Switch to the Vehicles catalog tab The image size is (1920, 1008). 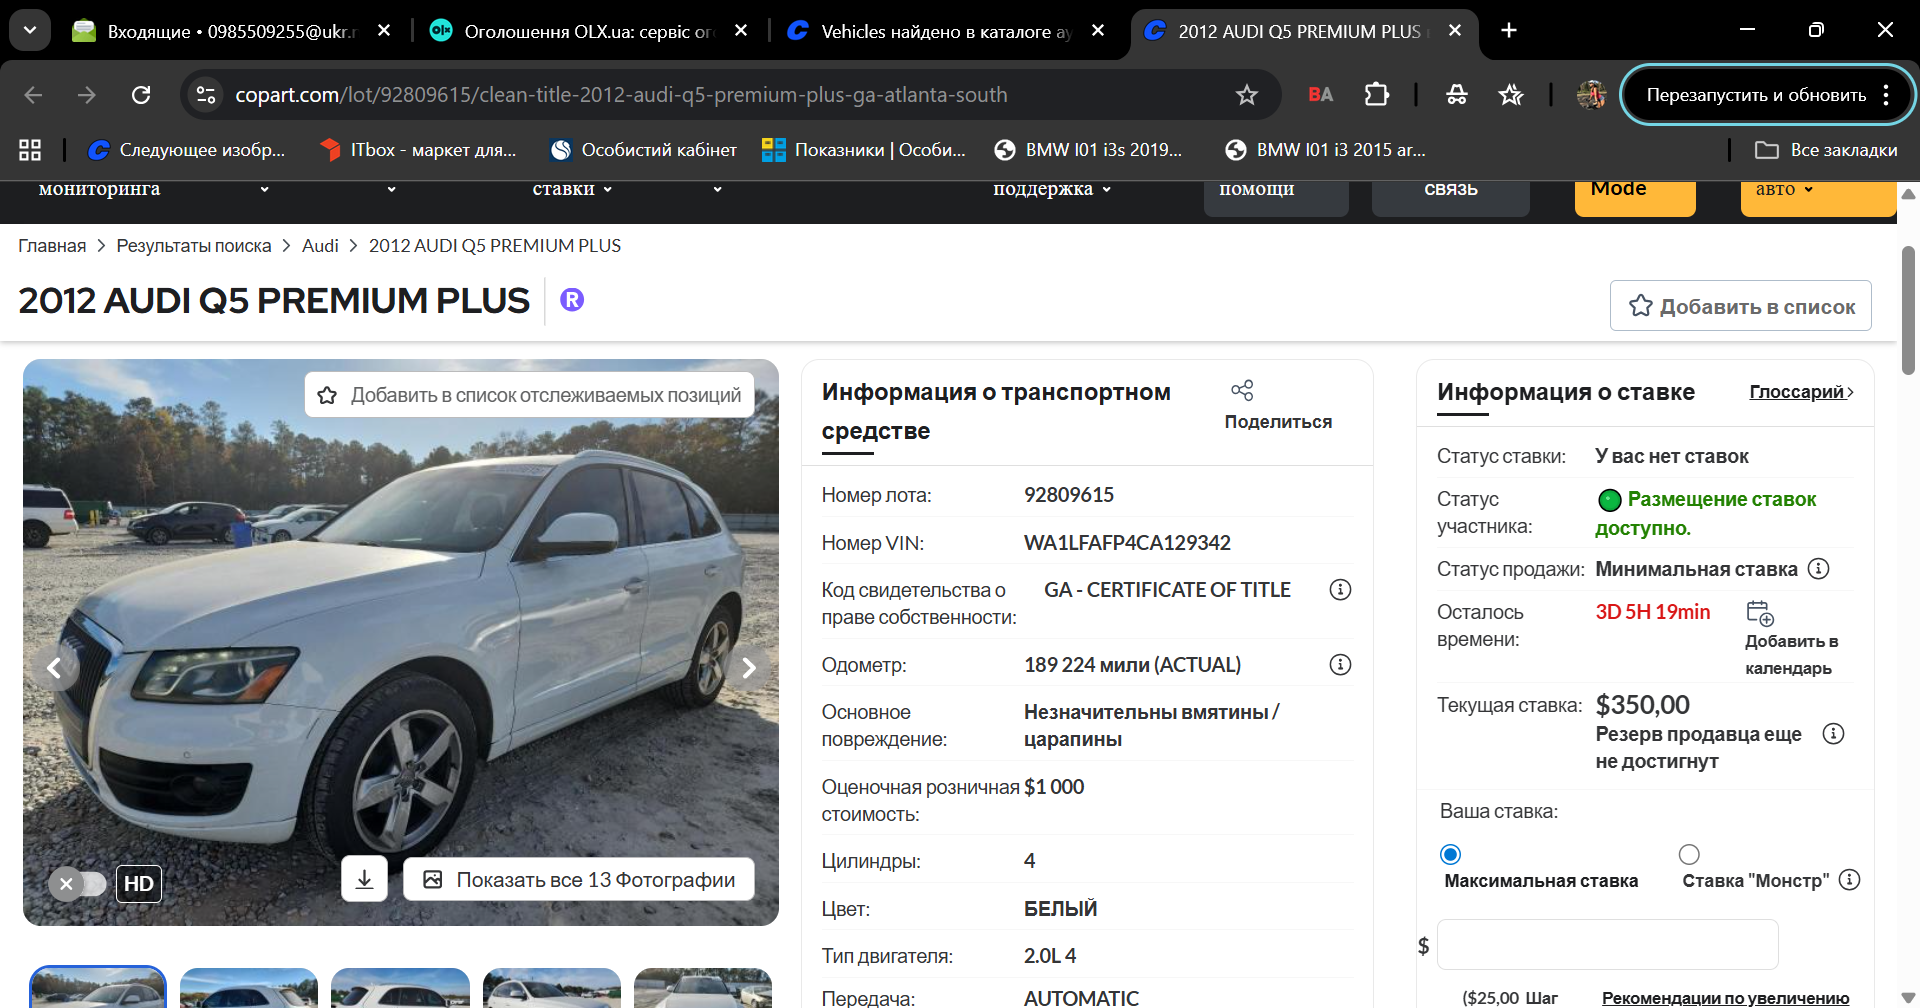click(x=946, y=31)
